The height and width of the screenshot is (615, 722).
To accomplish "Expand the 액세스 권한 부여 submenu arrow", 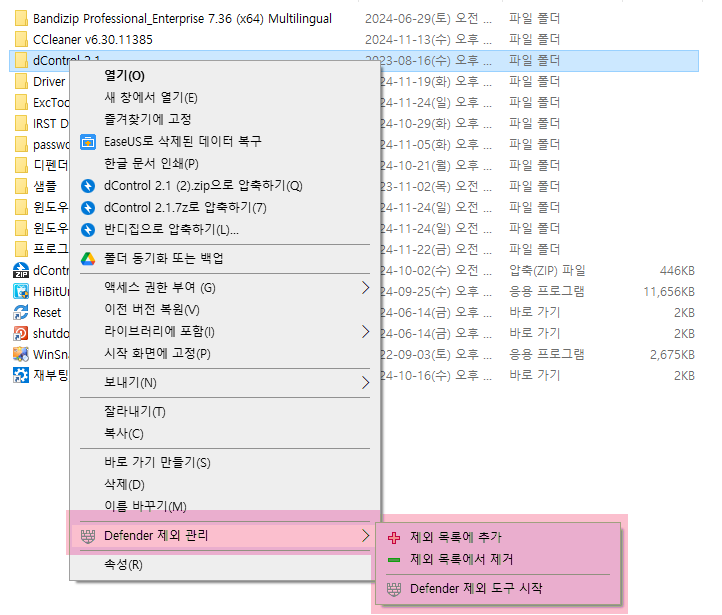I will click(366, 288).
